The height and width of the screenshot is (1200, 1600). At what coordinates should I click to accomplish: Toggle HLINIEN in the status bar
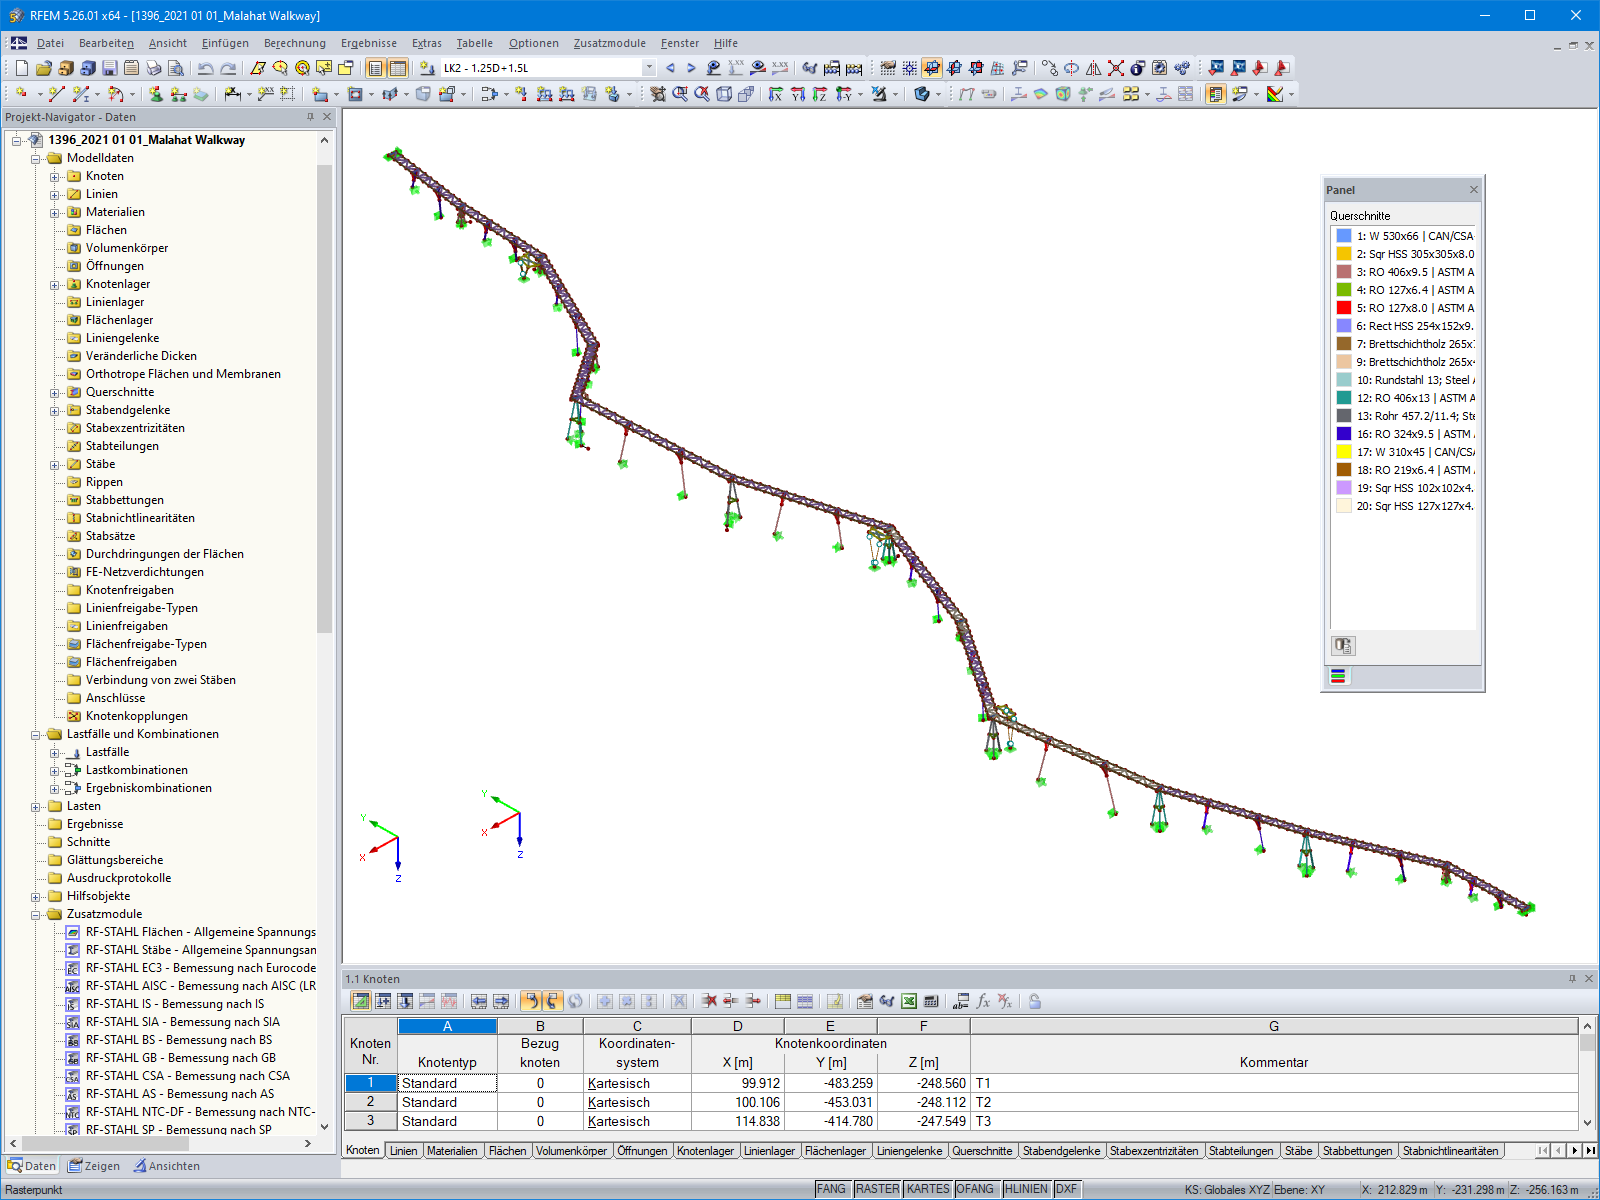pyautogui.click(x=1025, y=1189)
